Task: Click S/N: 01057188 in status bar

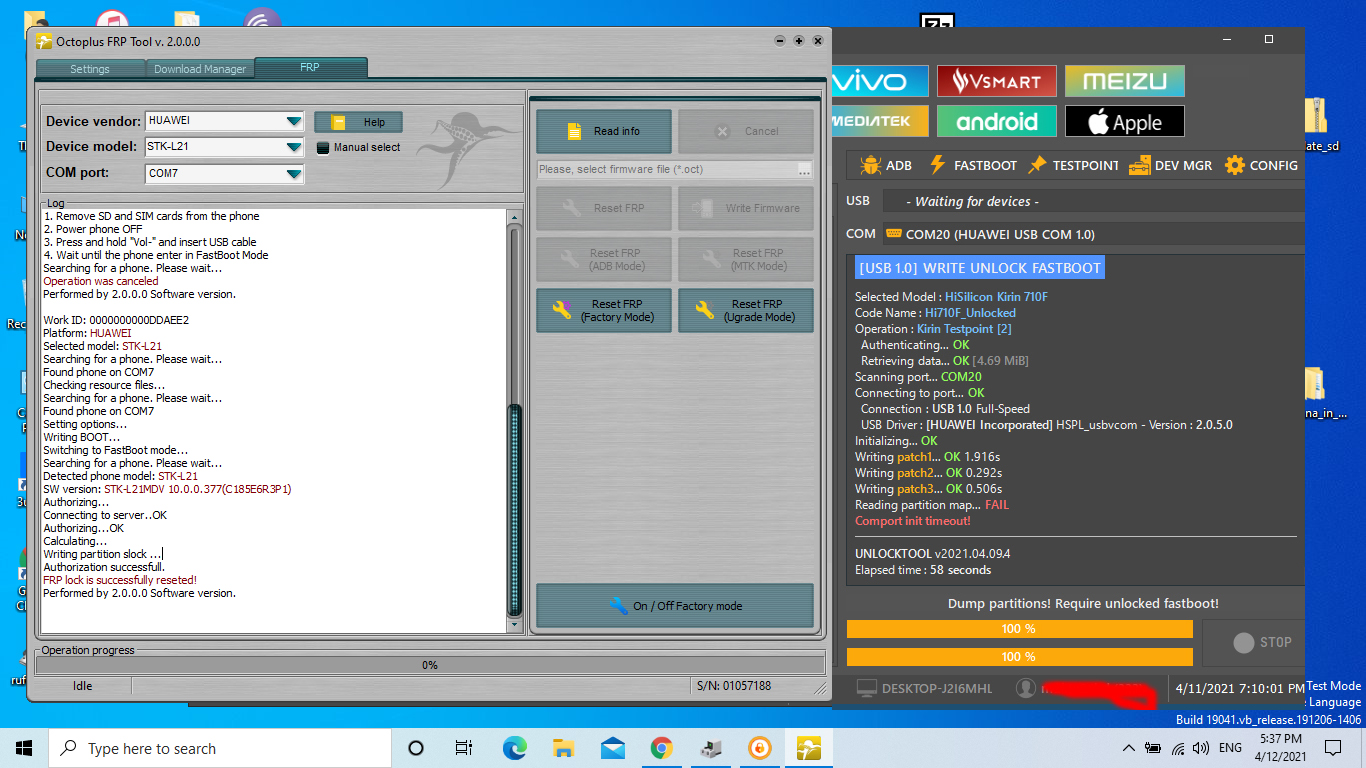Action: click(733, 686)
